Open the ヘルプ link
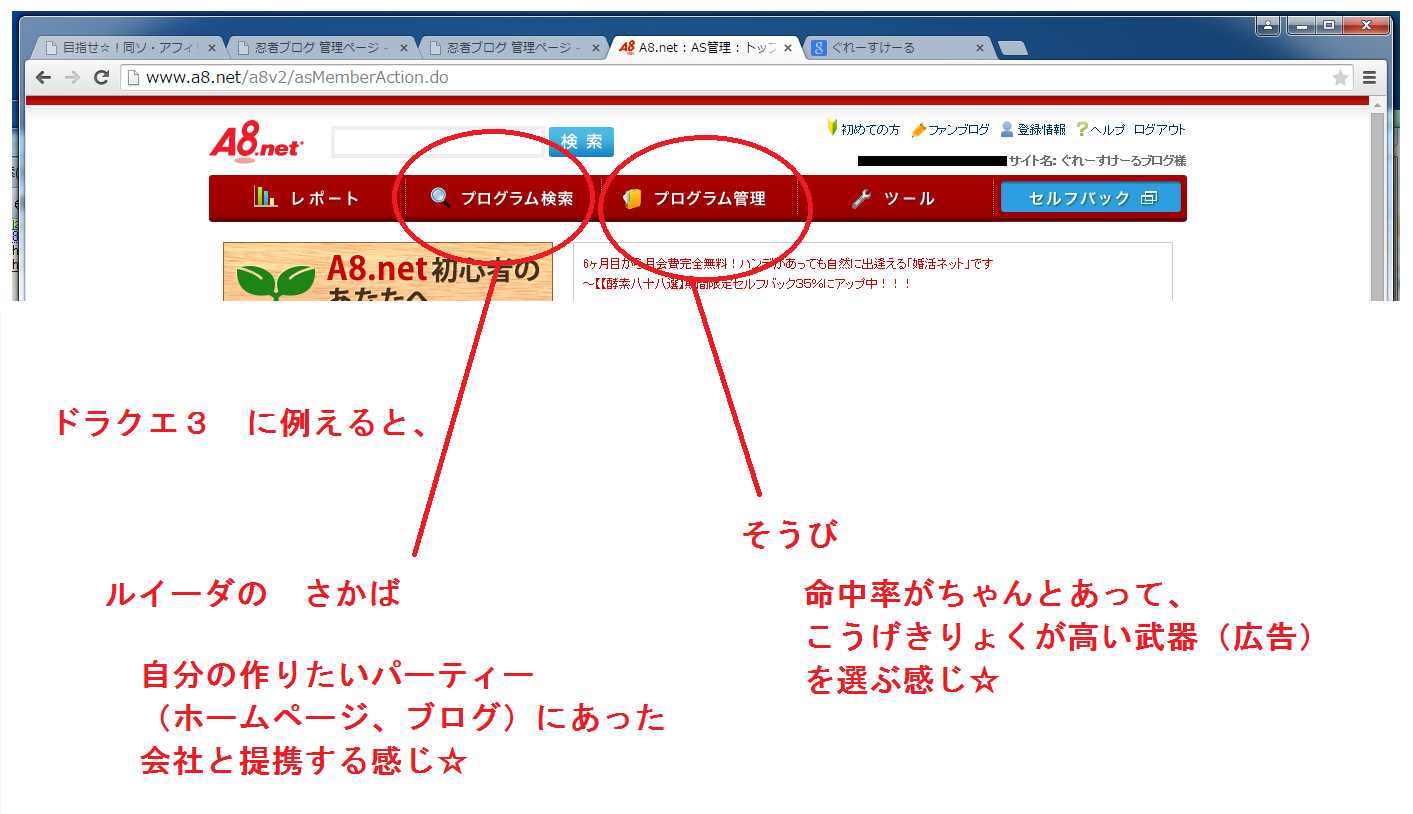Image resolution: width=1413 pixels, height=814 pixels. pyautogui.click(x=1100, y=130)
